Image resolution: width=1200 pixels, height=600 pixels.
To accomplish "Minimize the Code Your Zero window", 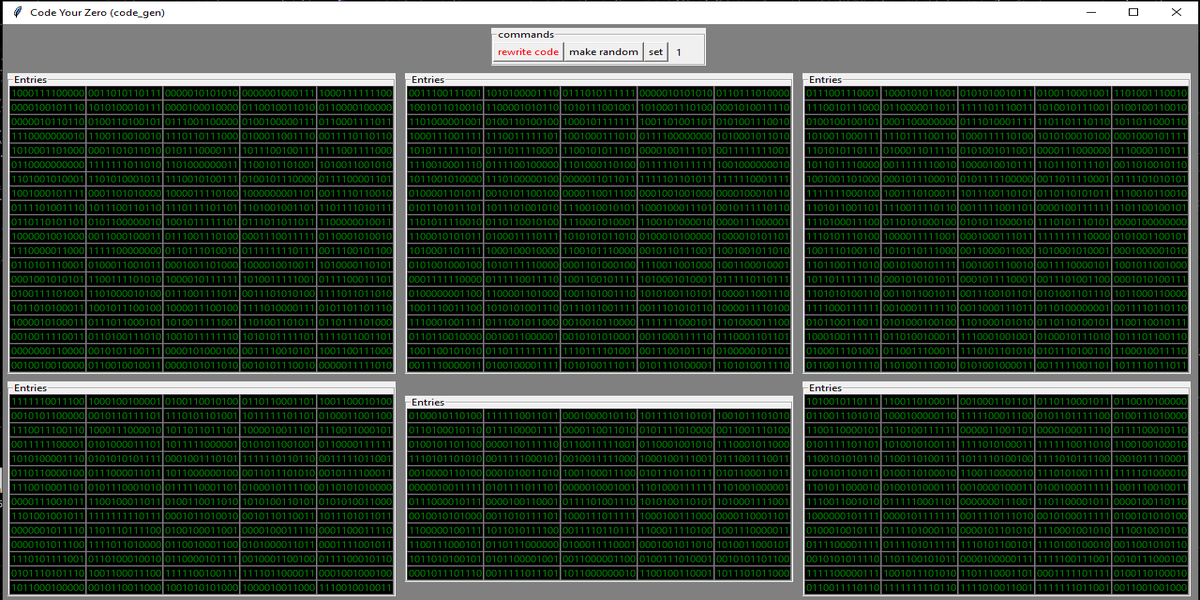I will pos(1087,12).
